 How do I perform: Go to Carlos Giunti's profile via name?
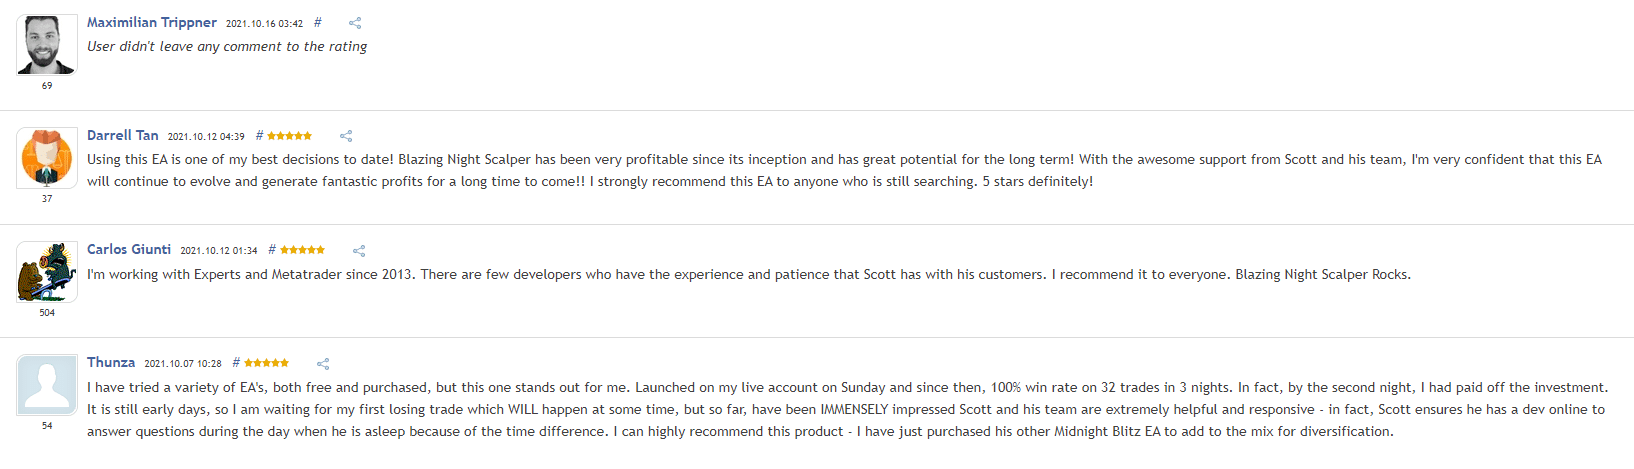[x=129, y=249]
